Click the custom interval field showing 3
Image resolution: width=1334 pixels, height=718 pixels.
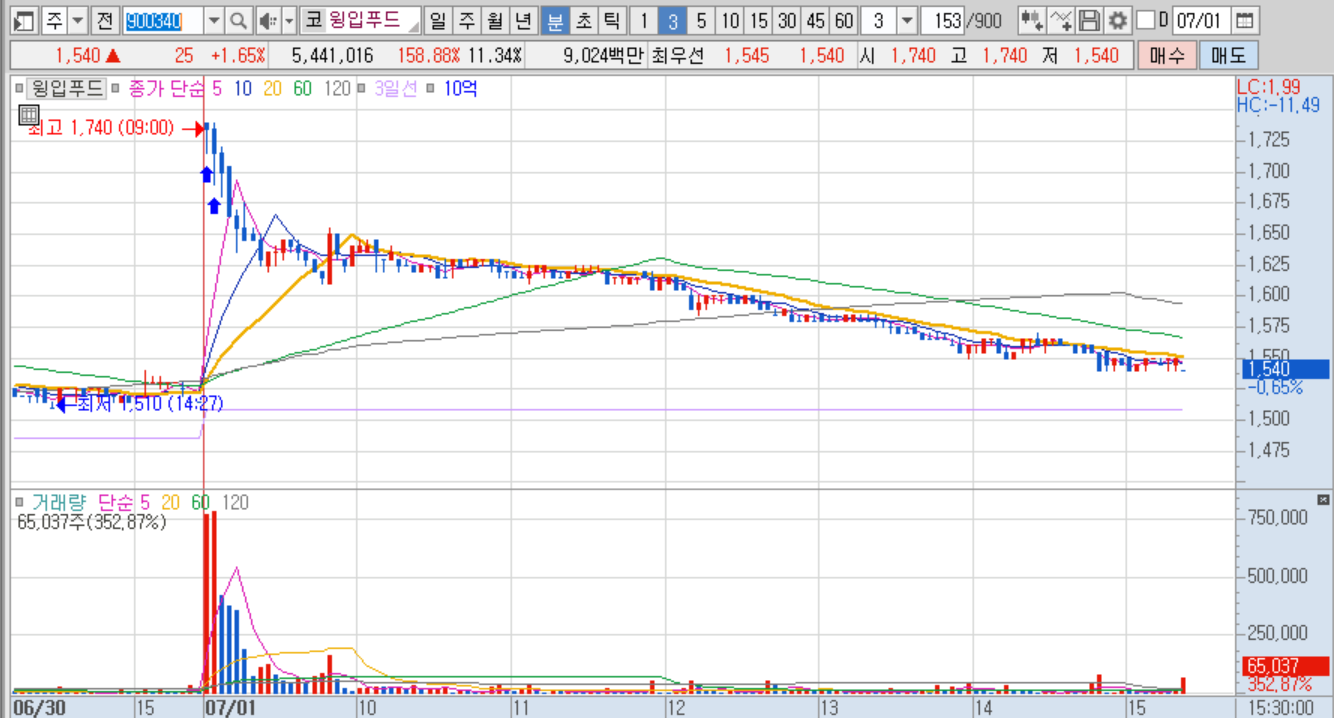coord(879,20)
